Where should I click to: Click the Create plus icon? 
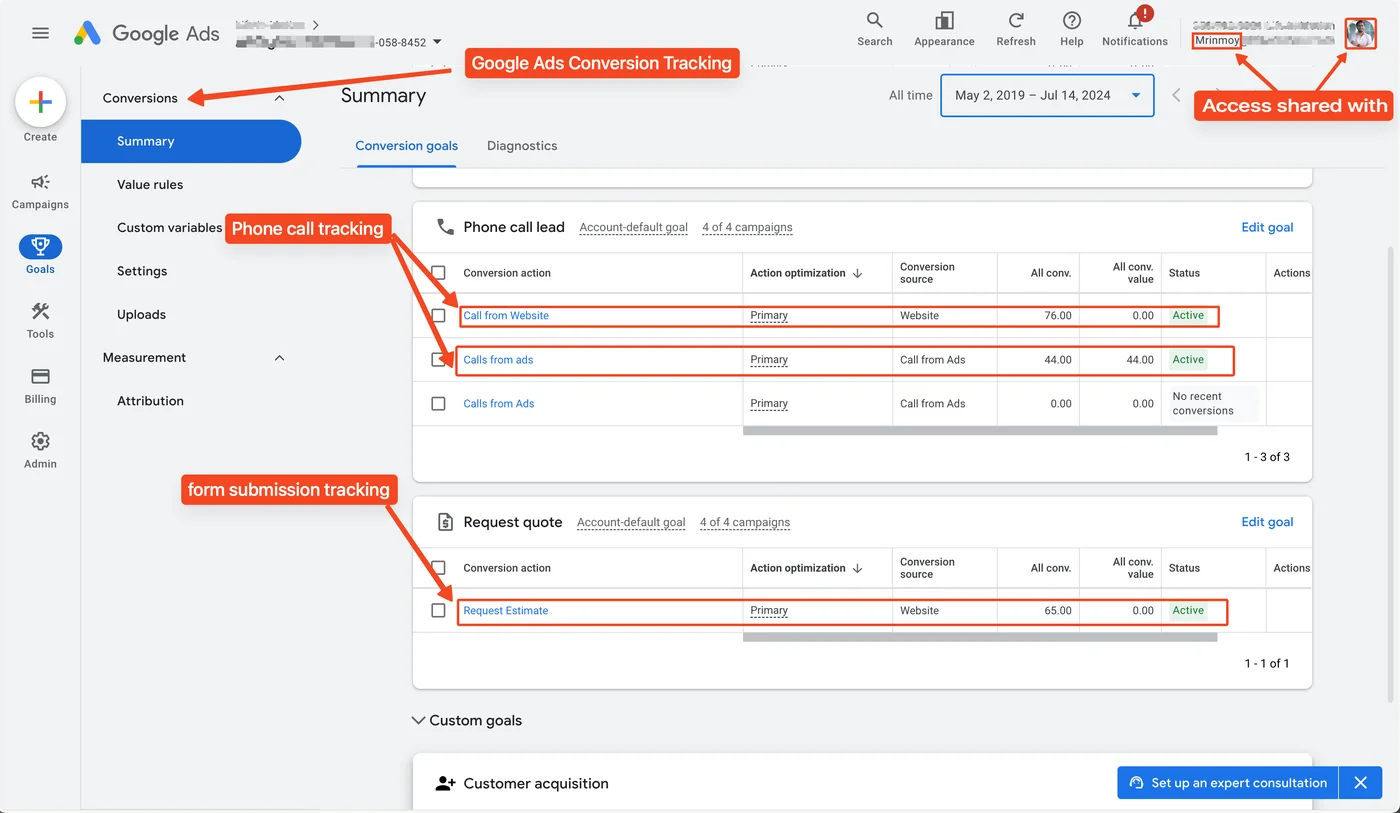click(40, 101)
